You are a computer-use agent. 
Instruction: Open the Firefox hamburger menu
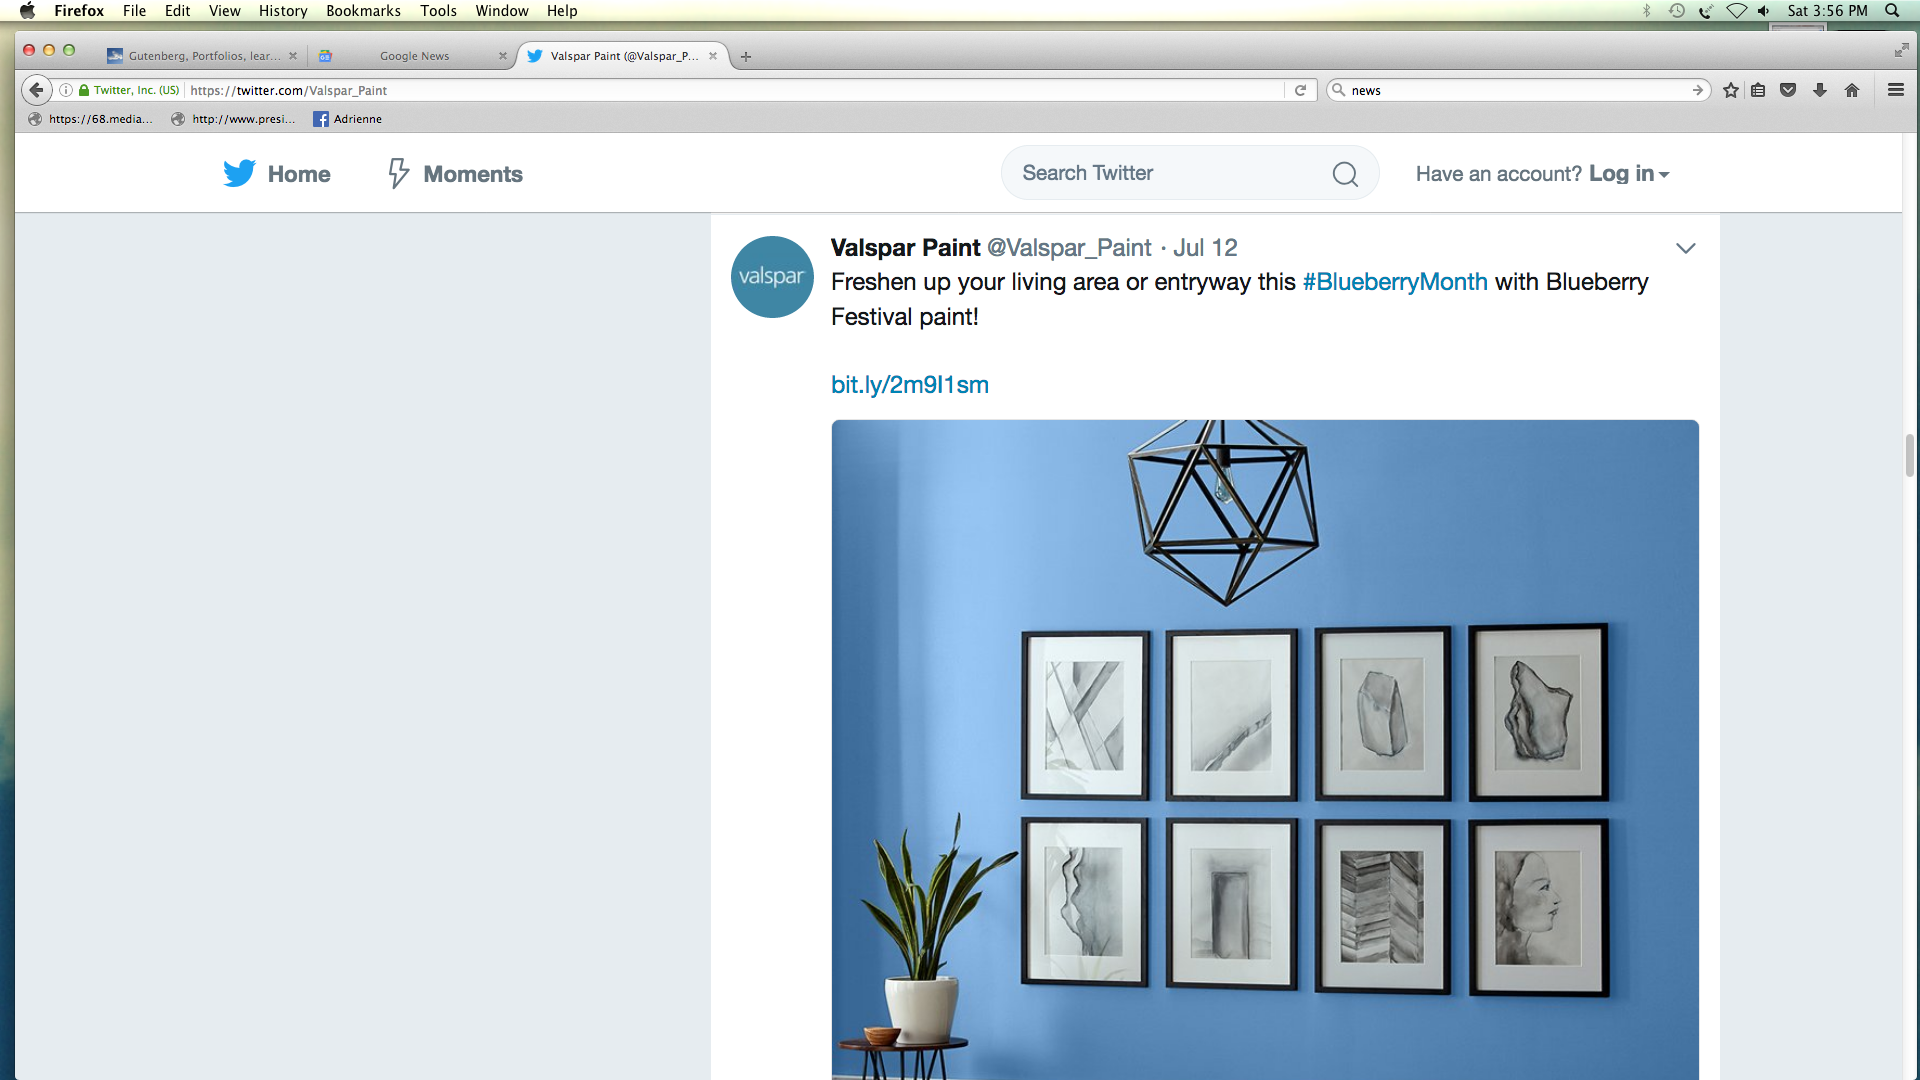click(x=1895, y=90)
